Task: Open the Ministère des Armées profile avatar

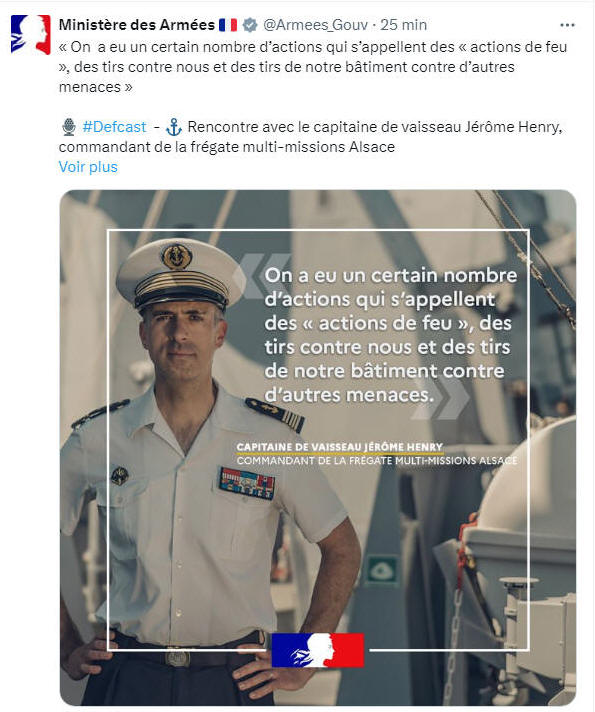Action: pyautogui.click(x=30, y=35)
